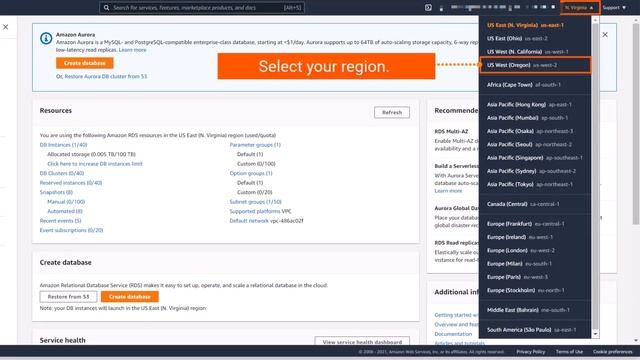
Task: Click the Amazon Aurora info icon
Action: click(46, 38)
